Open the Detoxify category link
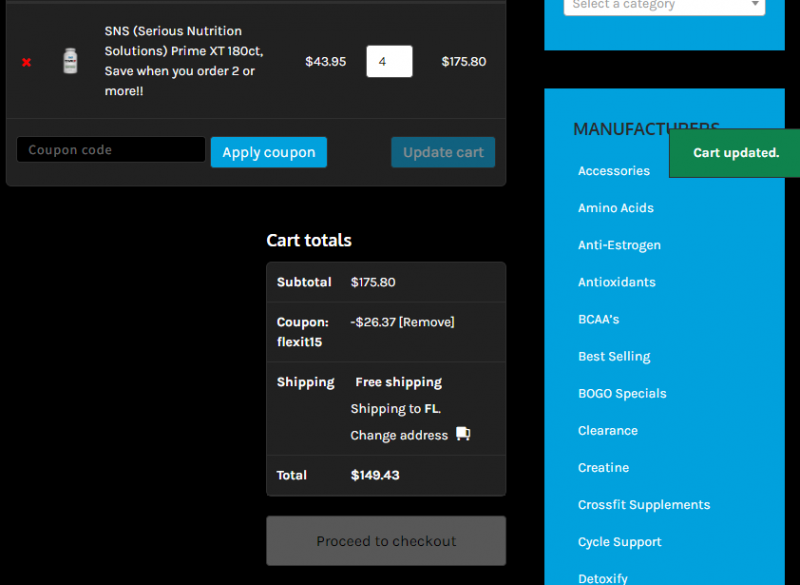 tap(603, 579)
